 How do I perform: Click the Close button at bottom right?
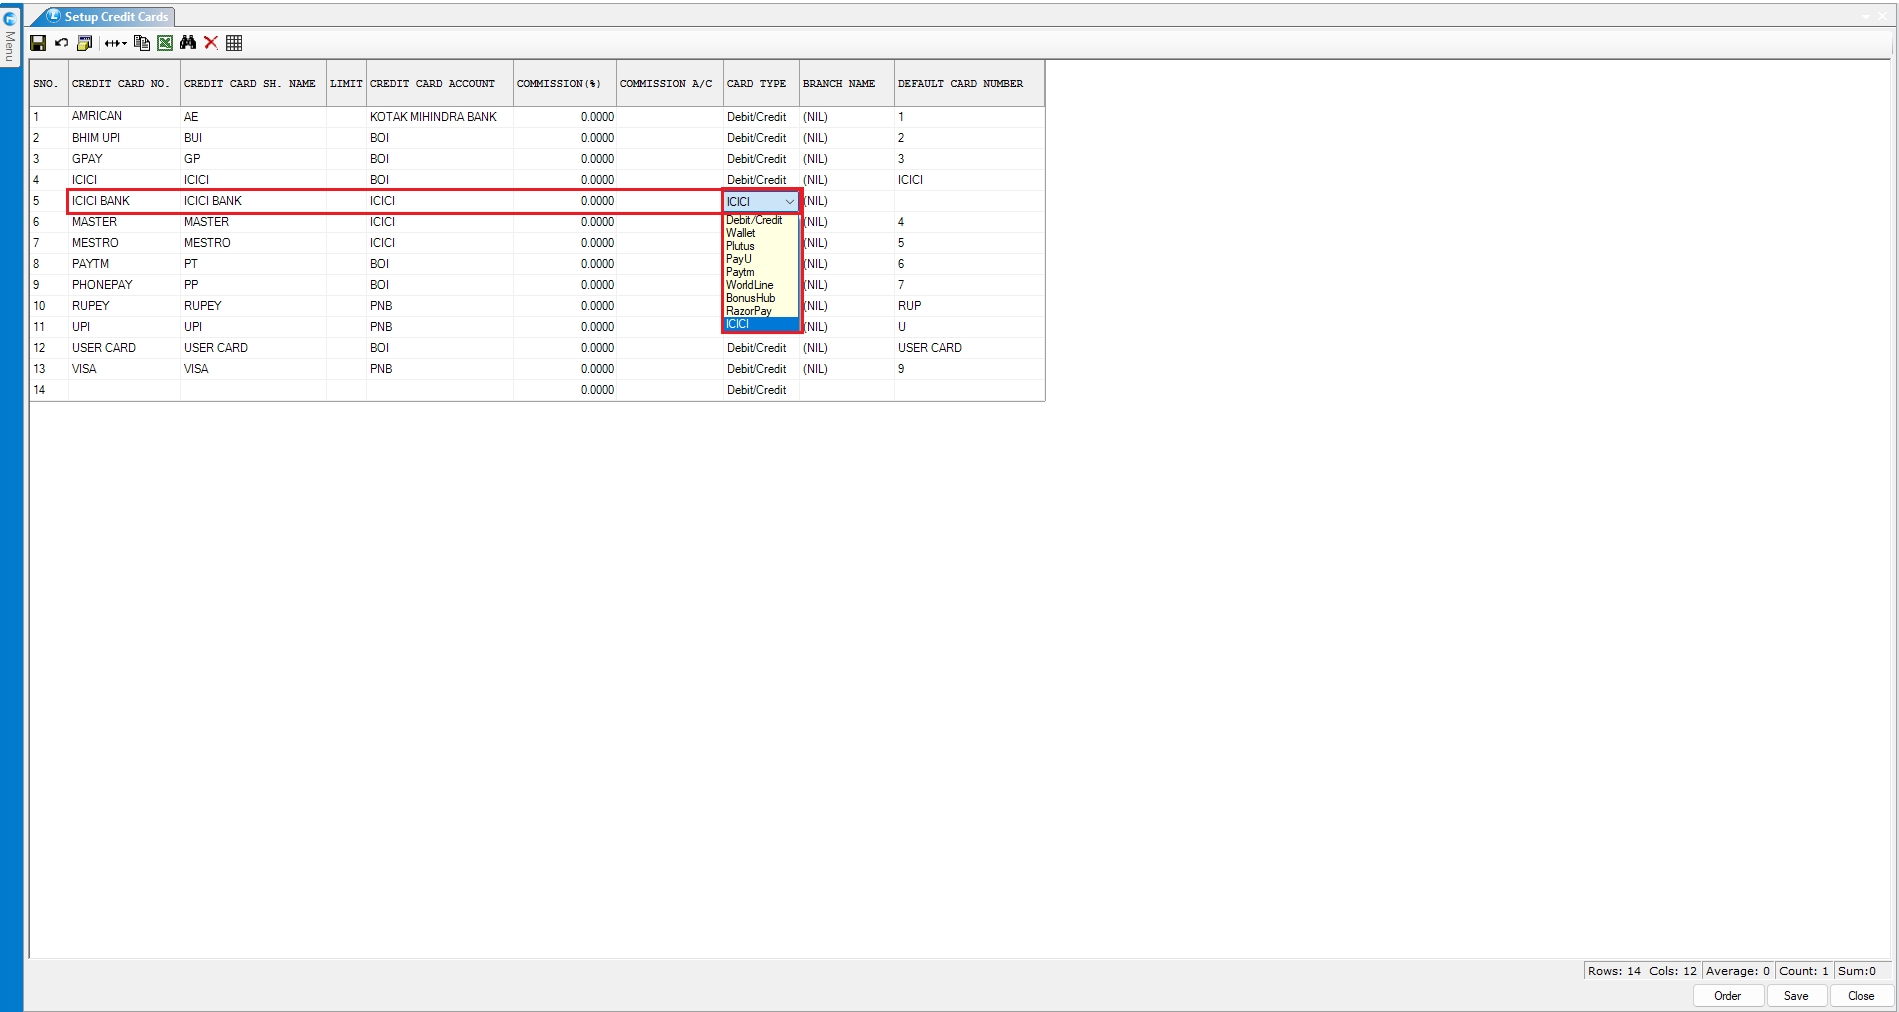coord(1860,996)
